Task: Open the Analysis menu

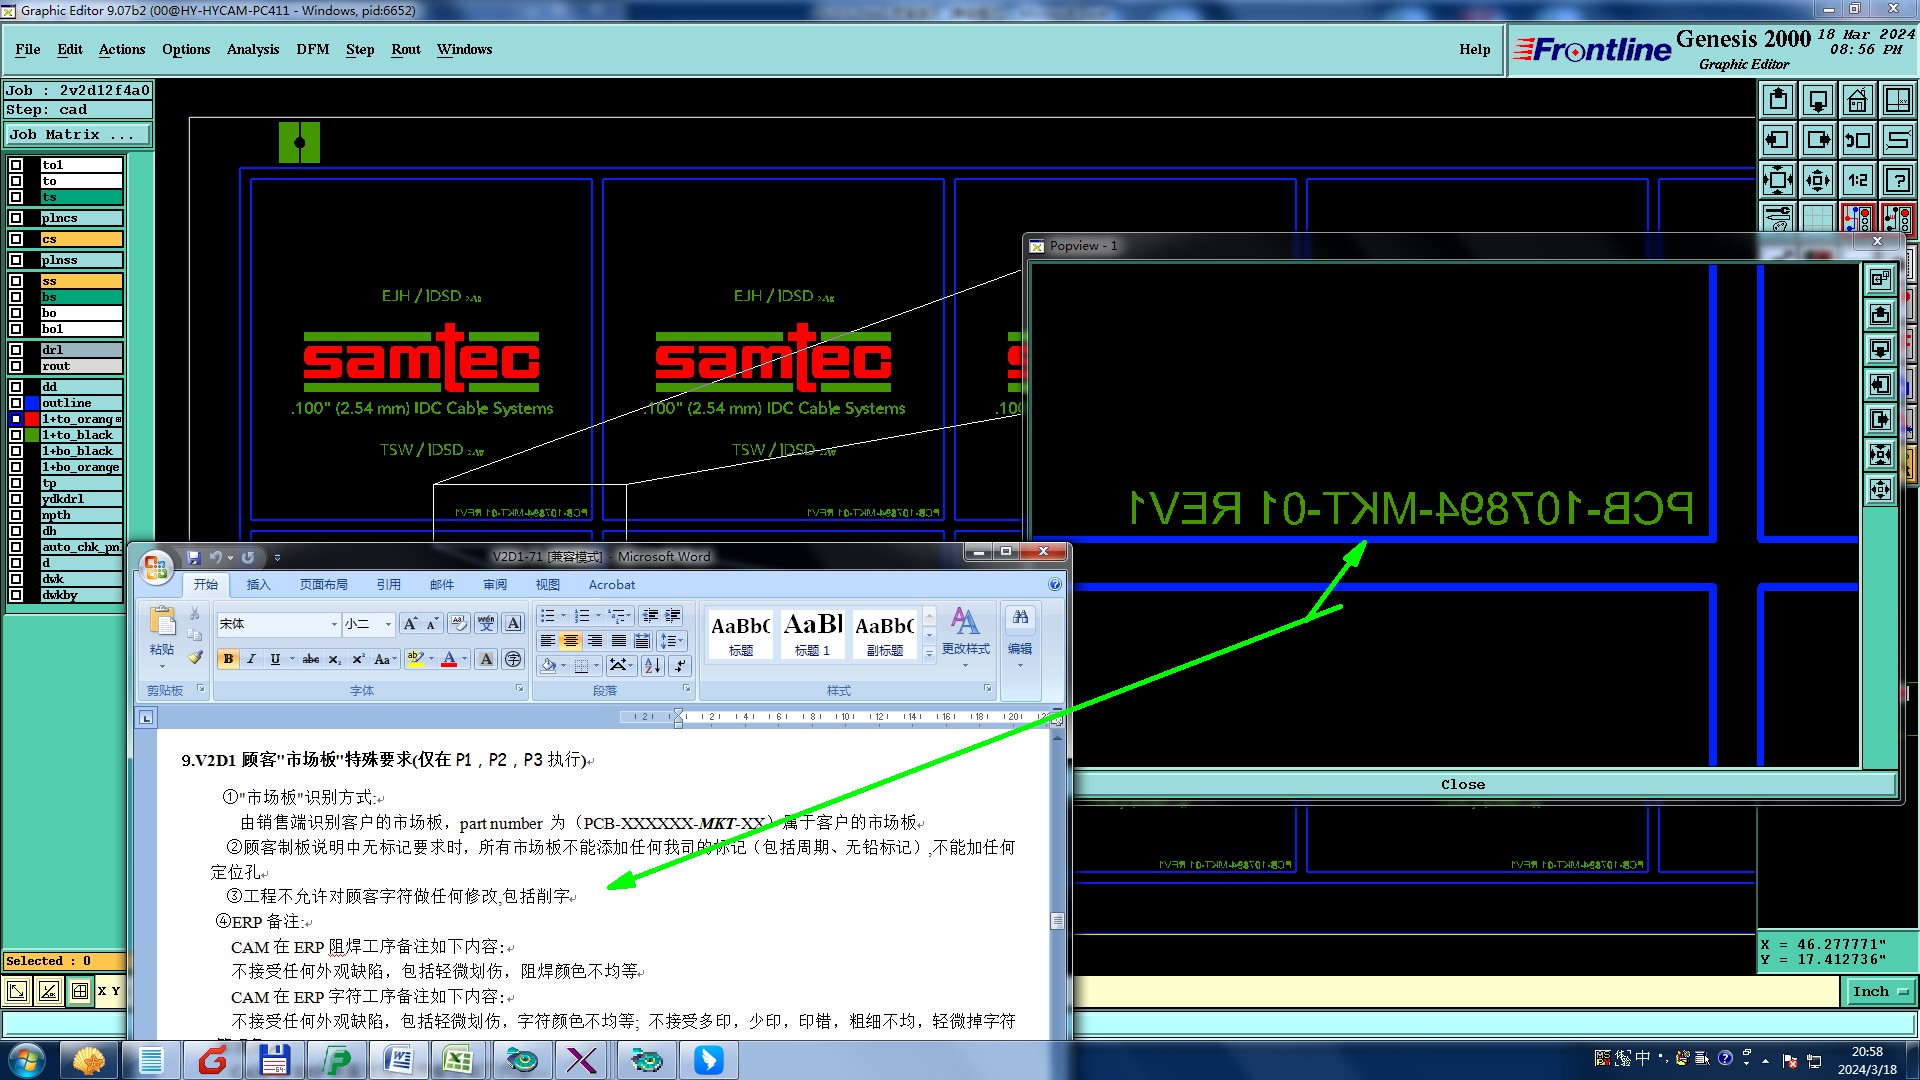Action: 252,49
